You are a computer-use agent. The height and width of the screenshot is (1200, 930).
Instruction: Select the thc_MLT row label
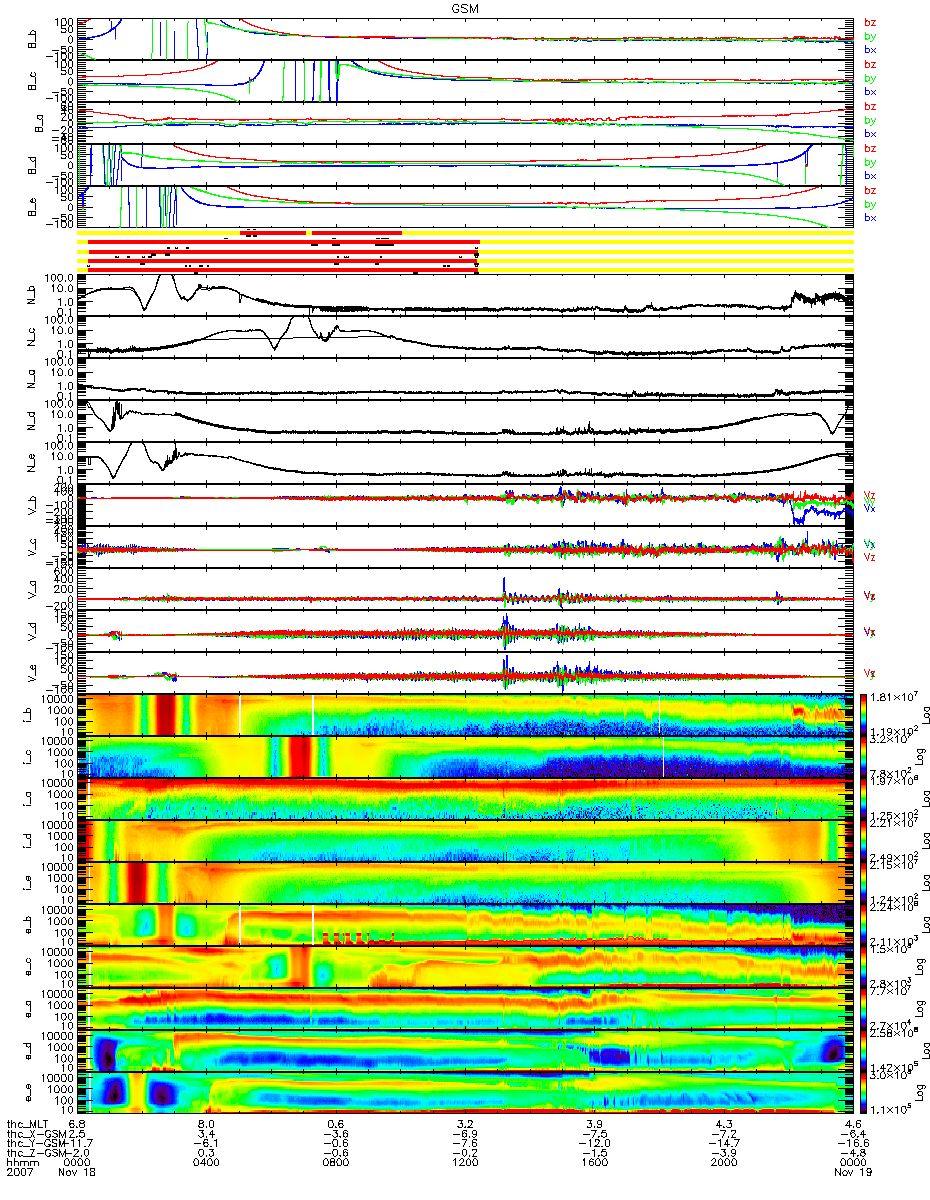pyautogui.click(x=29, y=1123)
